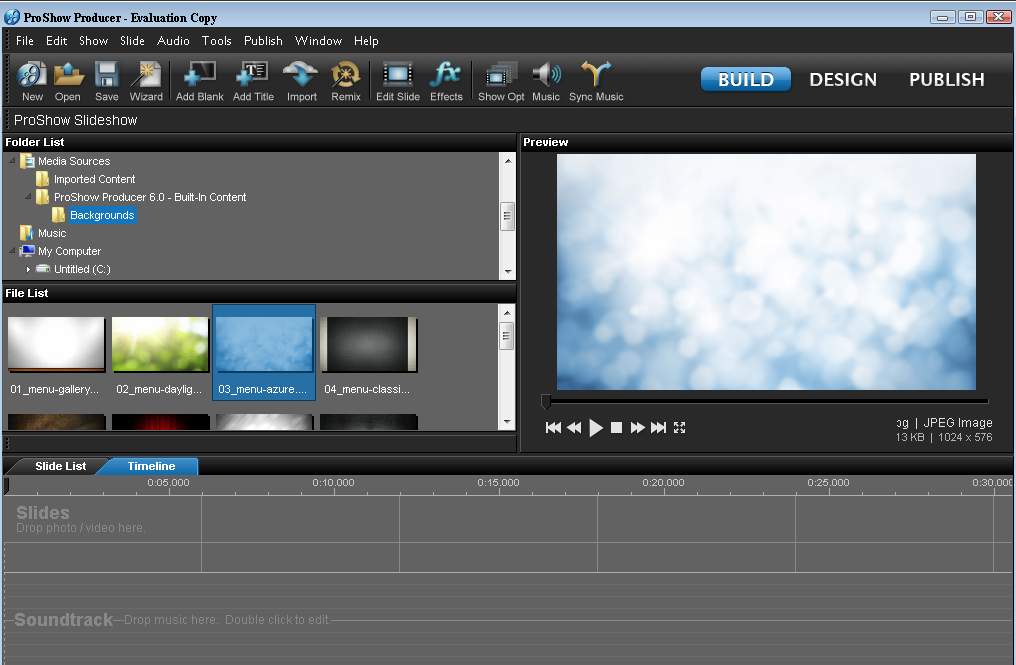
Task: Toggle full screen preview icon
Action: (679, 427)
